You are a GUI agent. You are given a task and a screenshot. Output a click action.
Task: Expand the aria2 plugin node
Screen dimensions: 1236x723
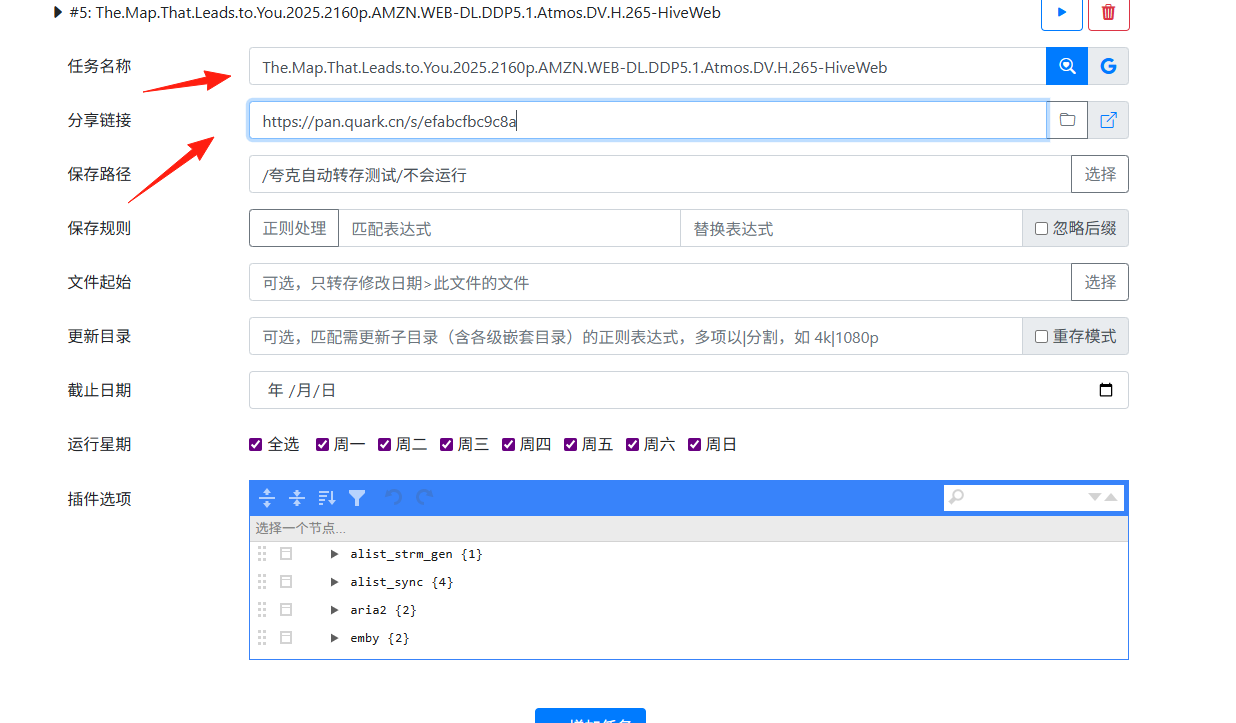[x=335, y=610]
